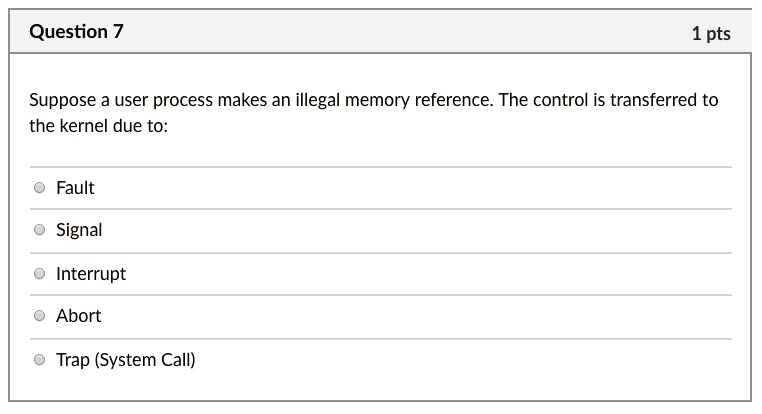Select the Trap (System Call) radio button
This screenshot has height=414, width=762.
coord(40,359)
